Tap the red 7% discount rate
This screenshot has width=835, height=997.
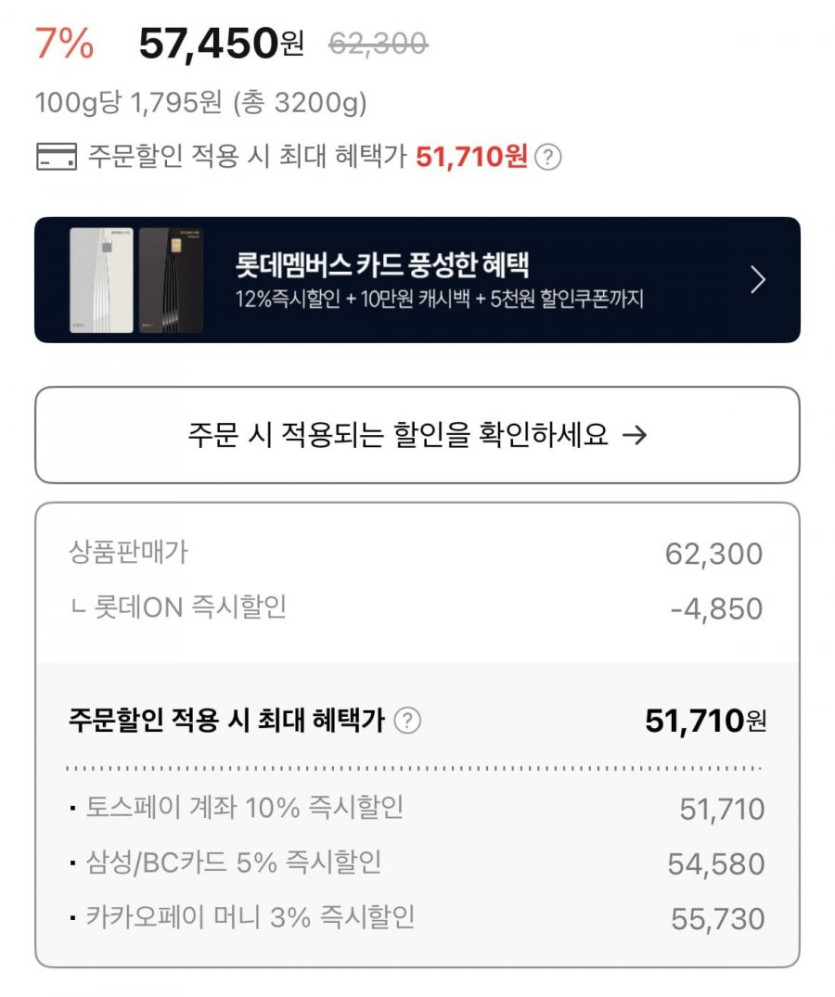[64, 43]
